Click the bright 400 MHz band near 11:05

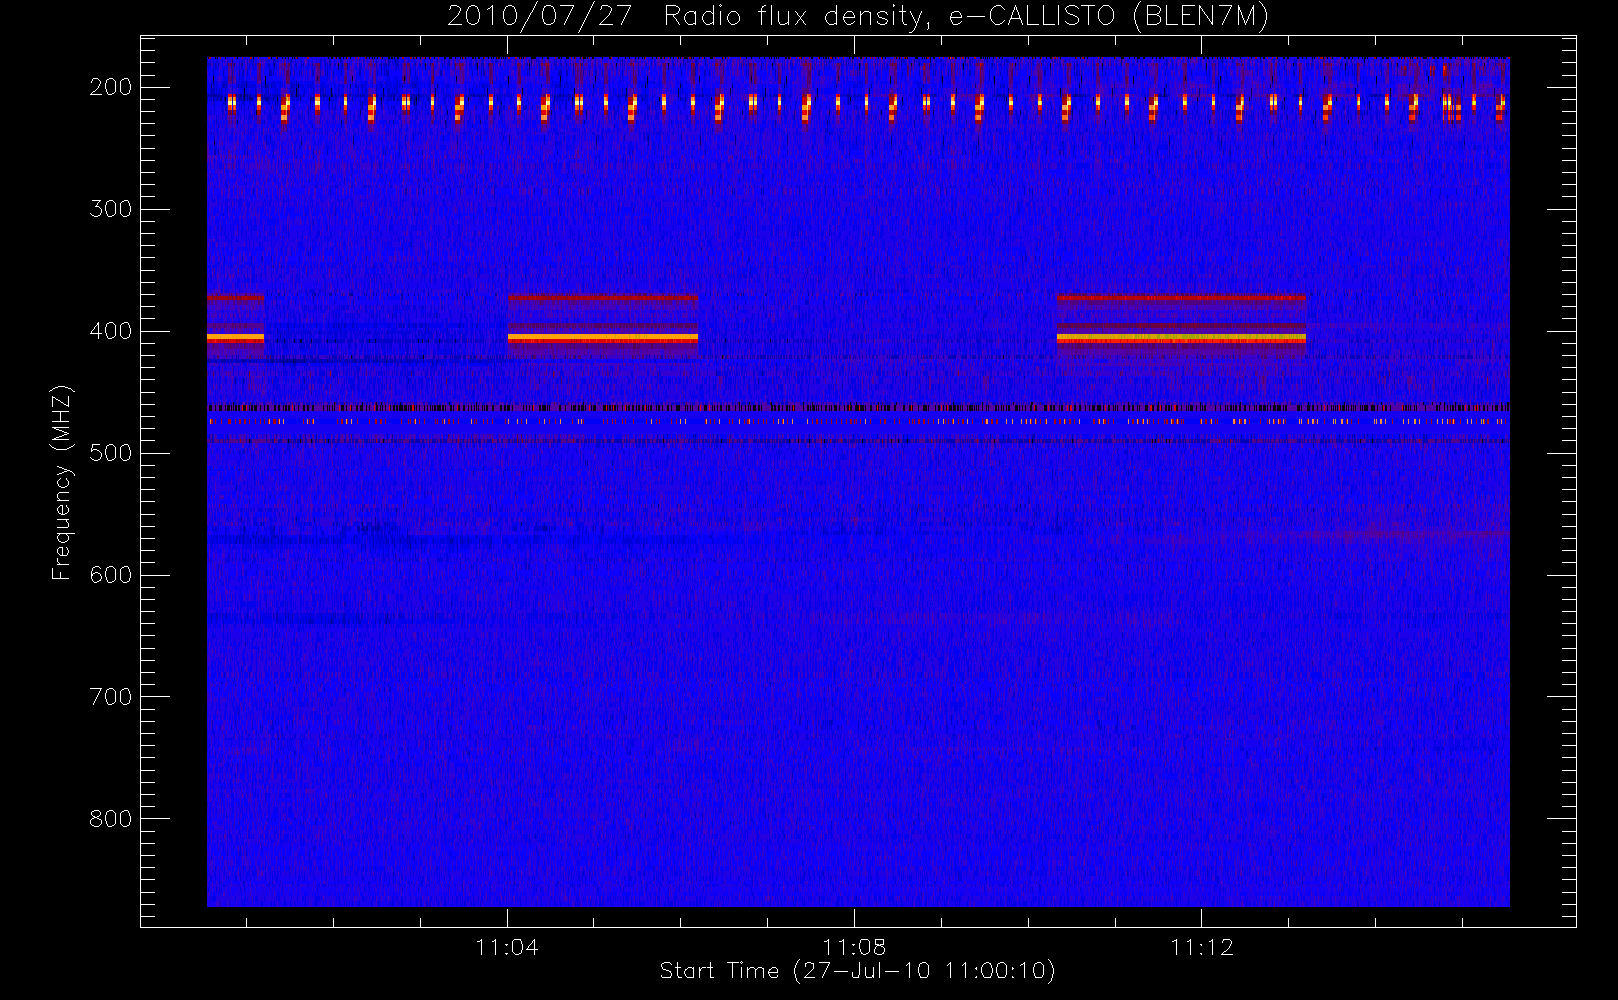602,338
